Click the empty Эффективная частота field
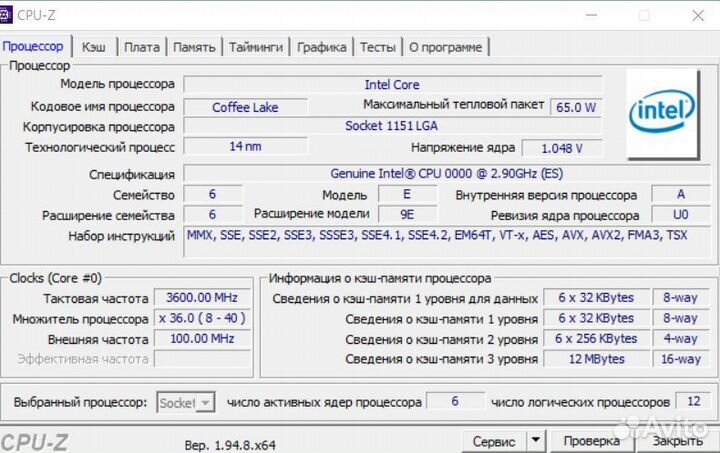This screenshot has width=720, height=453. coord(202,359)
